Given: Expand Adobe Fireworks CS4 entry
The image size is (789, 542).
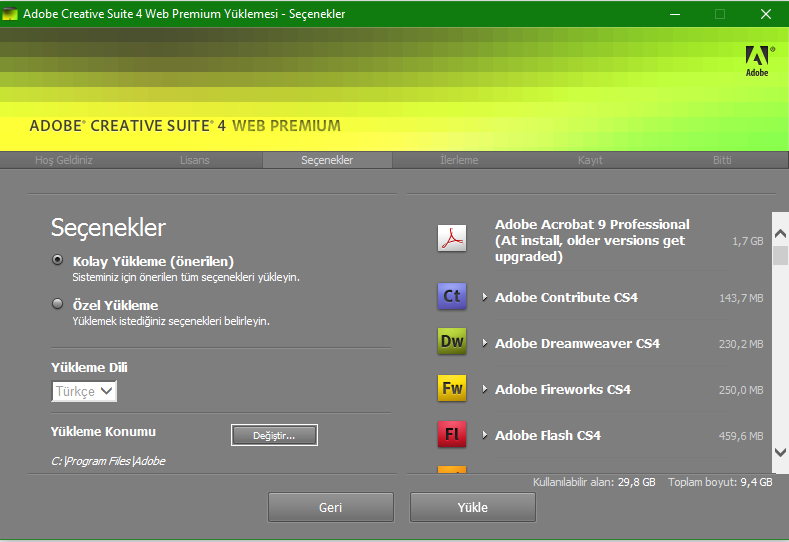Looking at the screenshot, I should (x=484, y=389).
